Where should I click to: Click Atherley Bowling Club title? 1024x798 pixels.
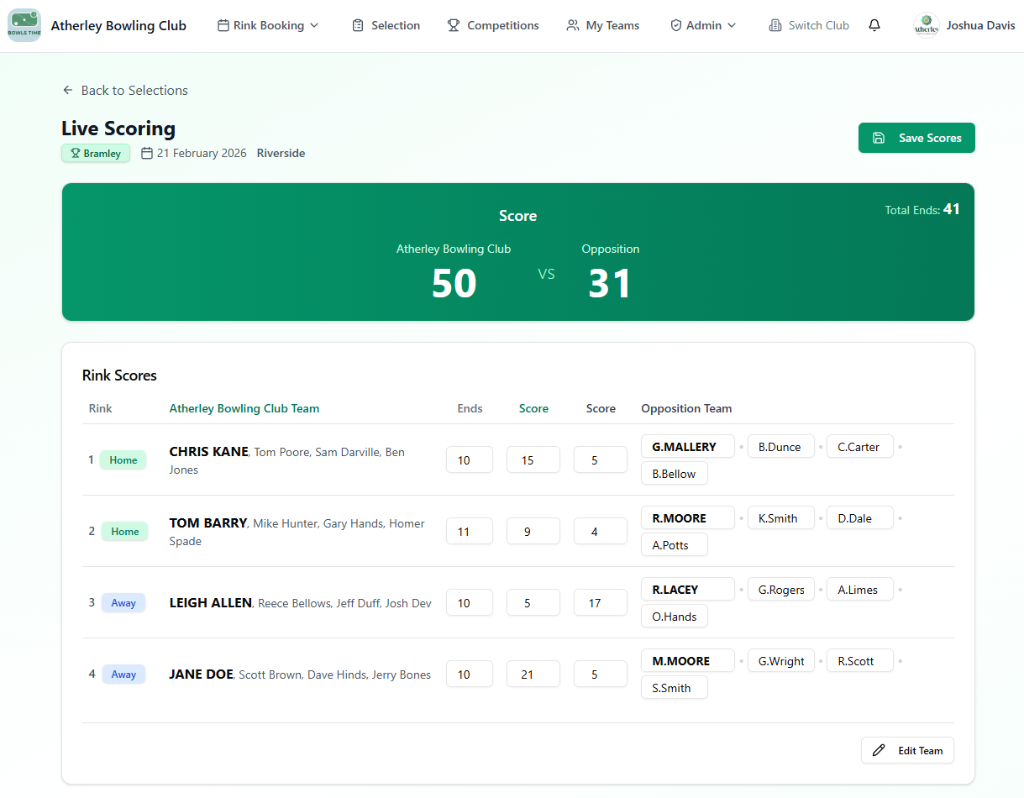pyautogui.click(x=119, y=25)
